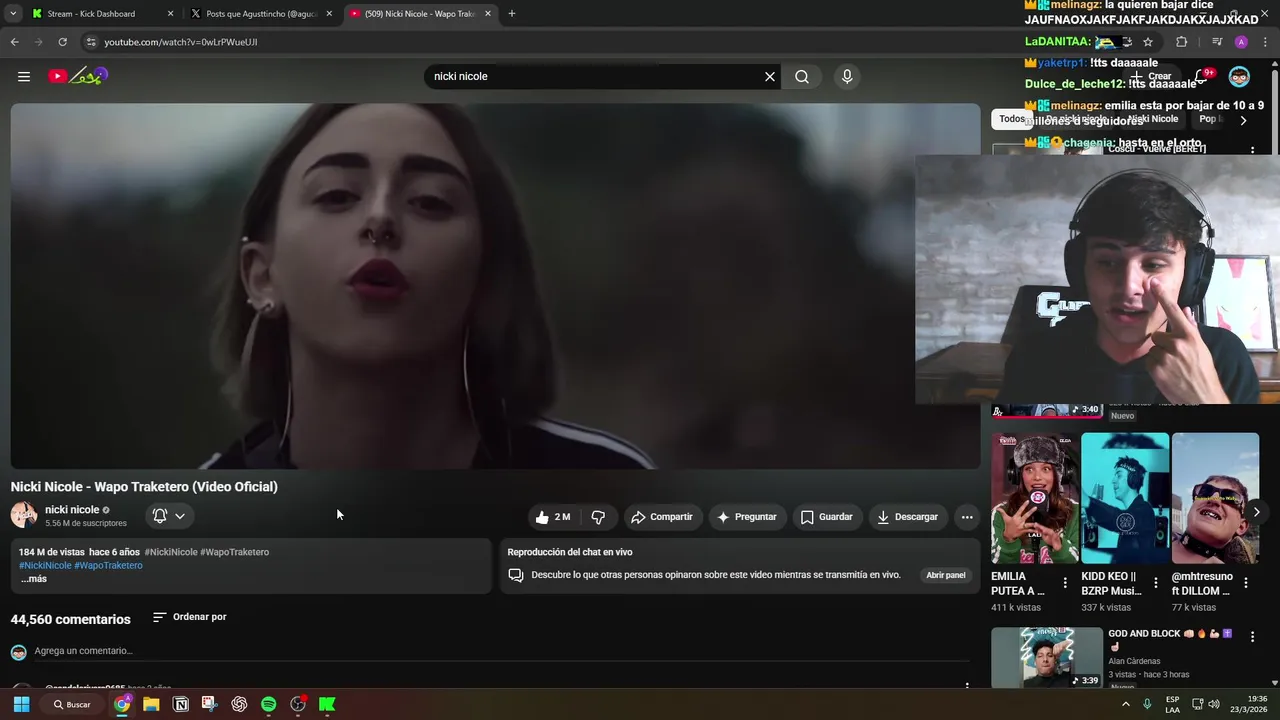This screenshot has width=1280, height=720.
Task: Open Chrome profile avatar A
Action: pyautogui.click(x=1241, y=42)
